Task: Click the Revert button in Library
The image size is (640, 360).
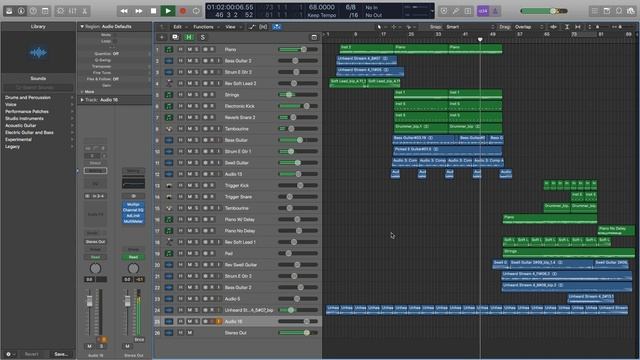Action: (32, 354)
